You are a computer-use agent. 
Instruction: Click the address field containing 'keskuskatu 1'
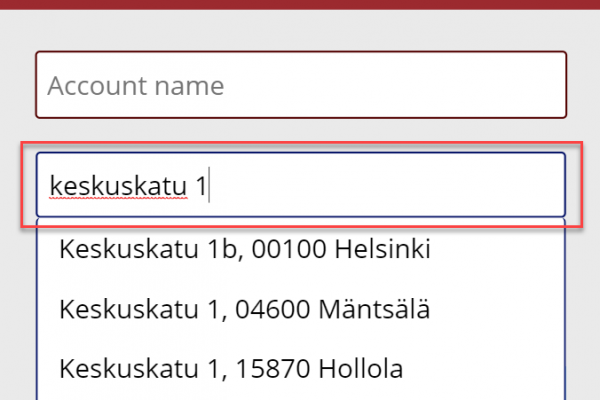[301, 185]
